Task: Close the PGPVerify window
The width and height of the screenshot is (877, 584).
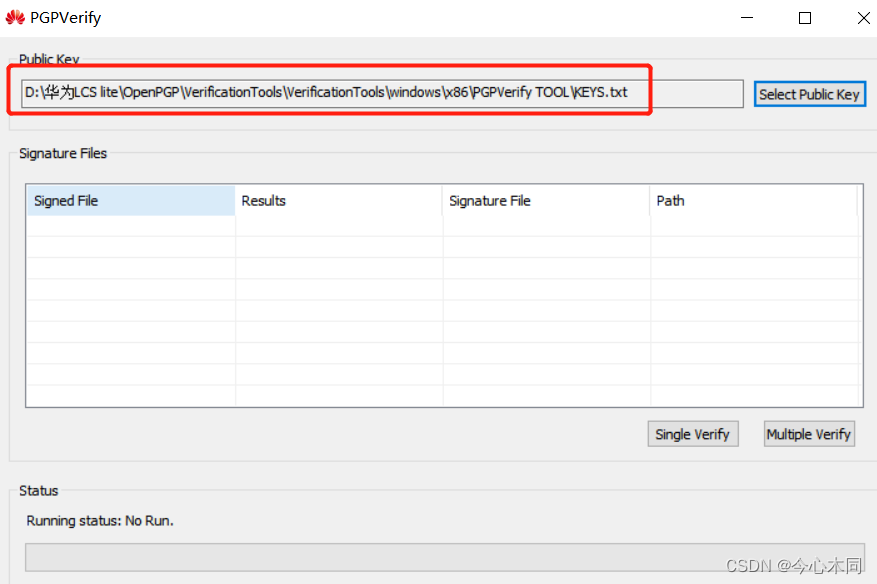Action: [863, 18]
